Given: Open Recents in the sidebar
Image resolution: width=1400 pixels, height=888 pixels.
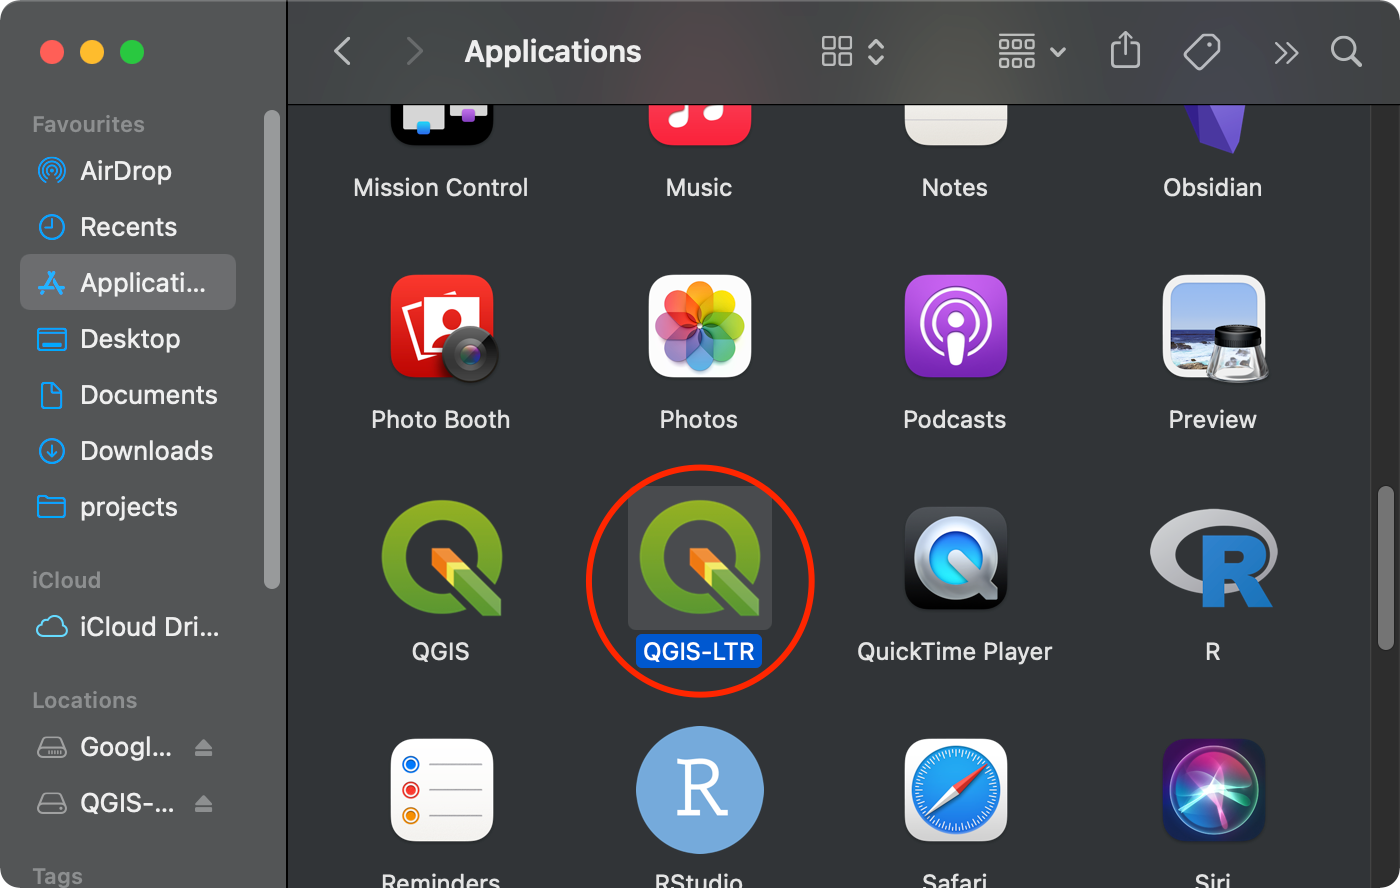Looking at the screenshot, I should (128, 227).
